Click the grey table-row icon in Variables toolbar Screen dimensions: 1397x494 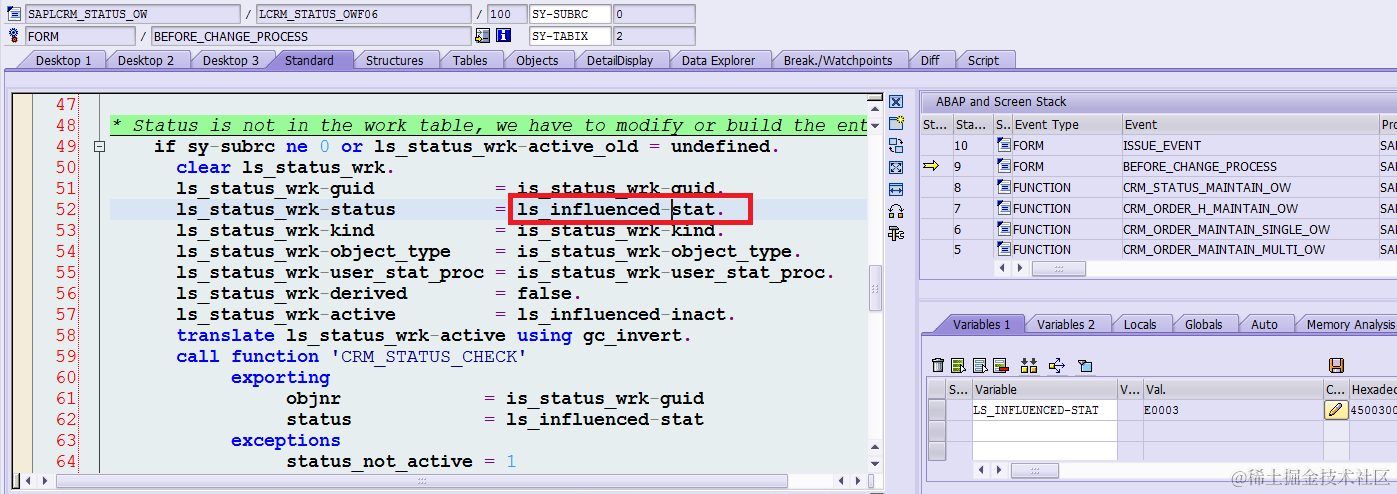pyautogui.click(x=980, y=366)
